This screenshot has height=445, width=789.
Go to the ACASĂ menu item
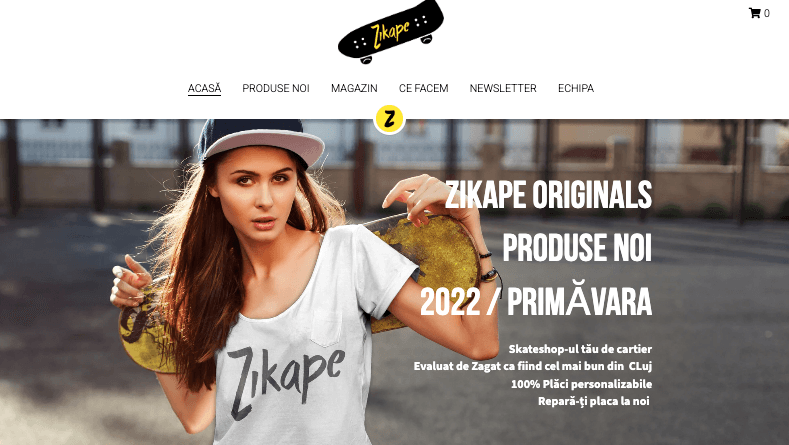(204, 88)
